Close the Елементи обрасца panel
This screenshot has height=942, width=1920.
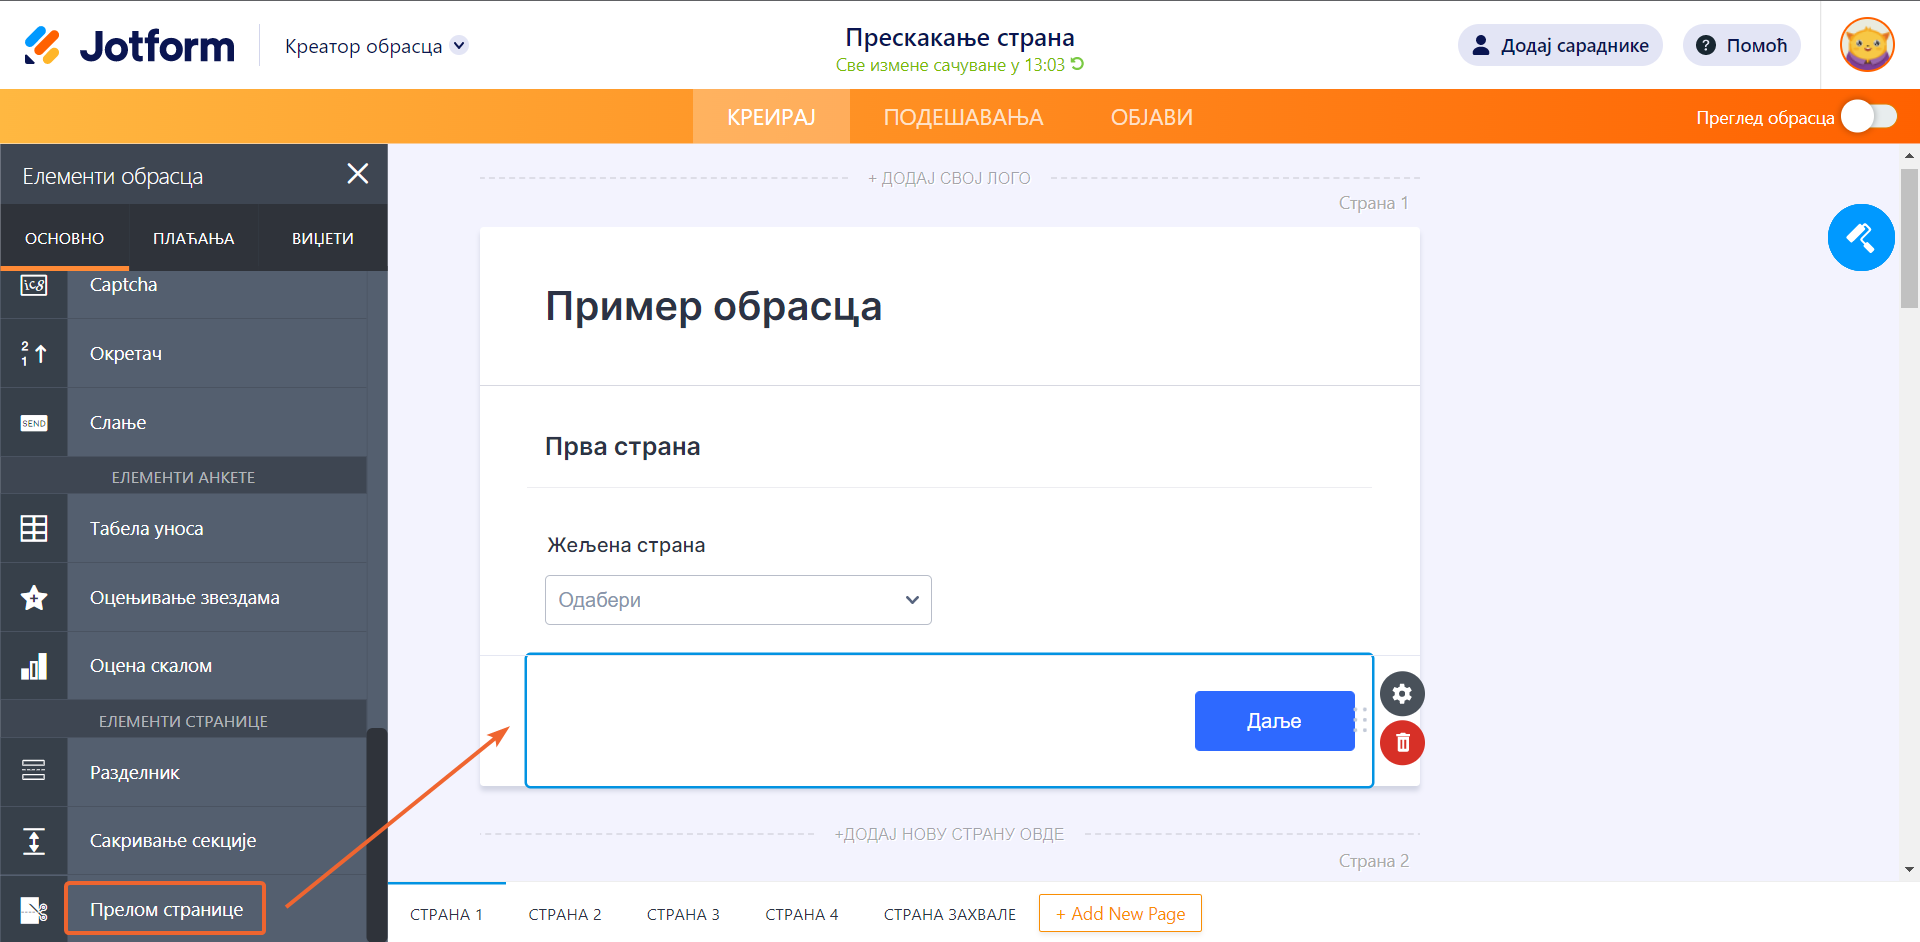tap(357, 174)
